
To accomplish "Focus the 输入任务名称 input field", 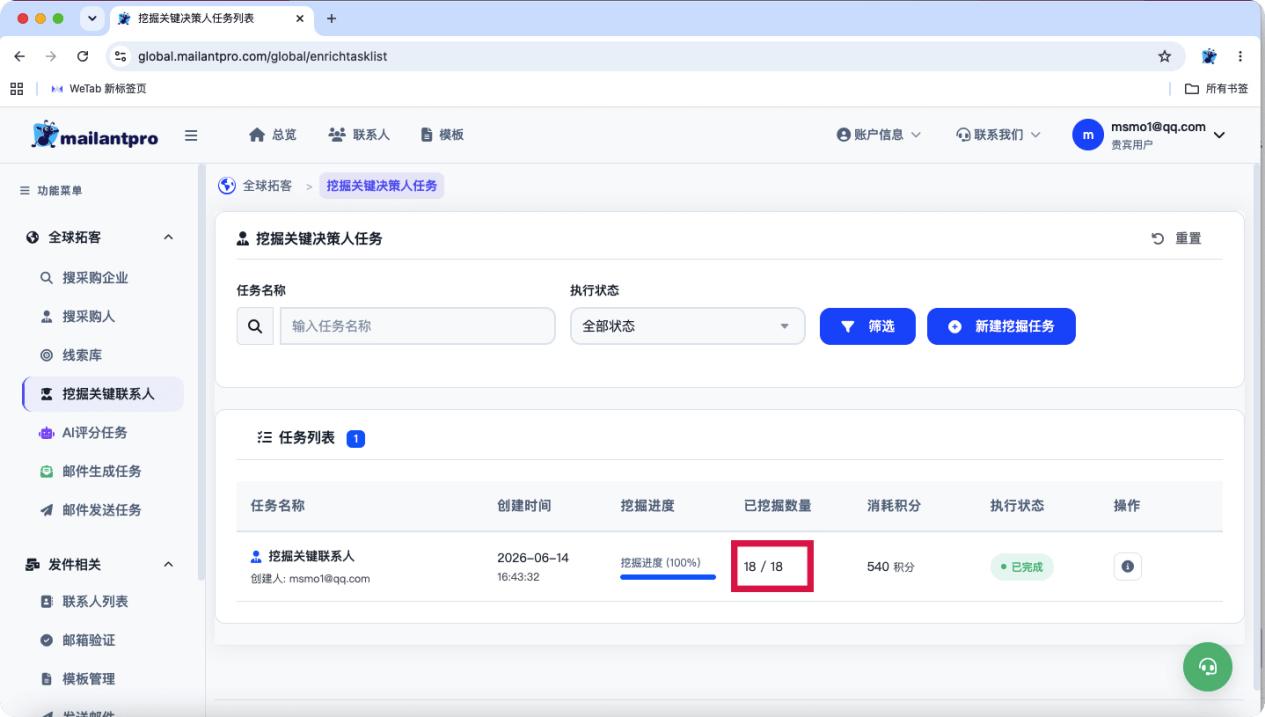I will tap(417, 326).
